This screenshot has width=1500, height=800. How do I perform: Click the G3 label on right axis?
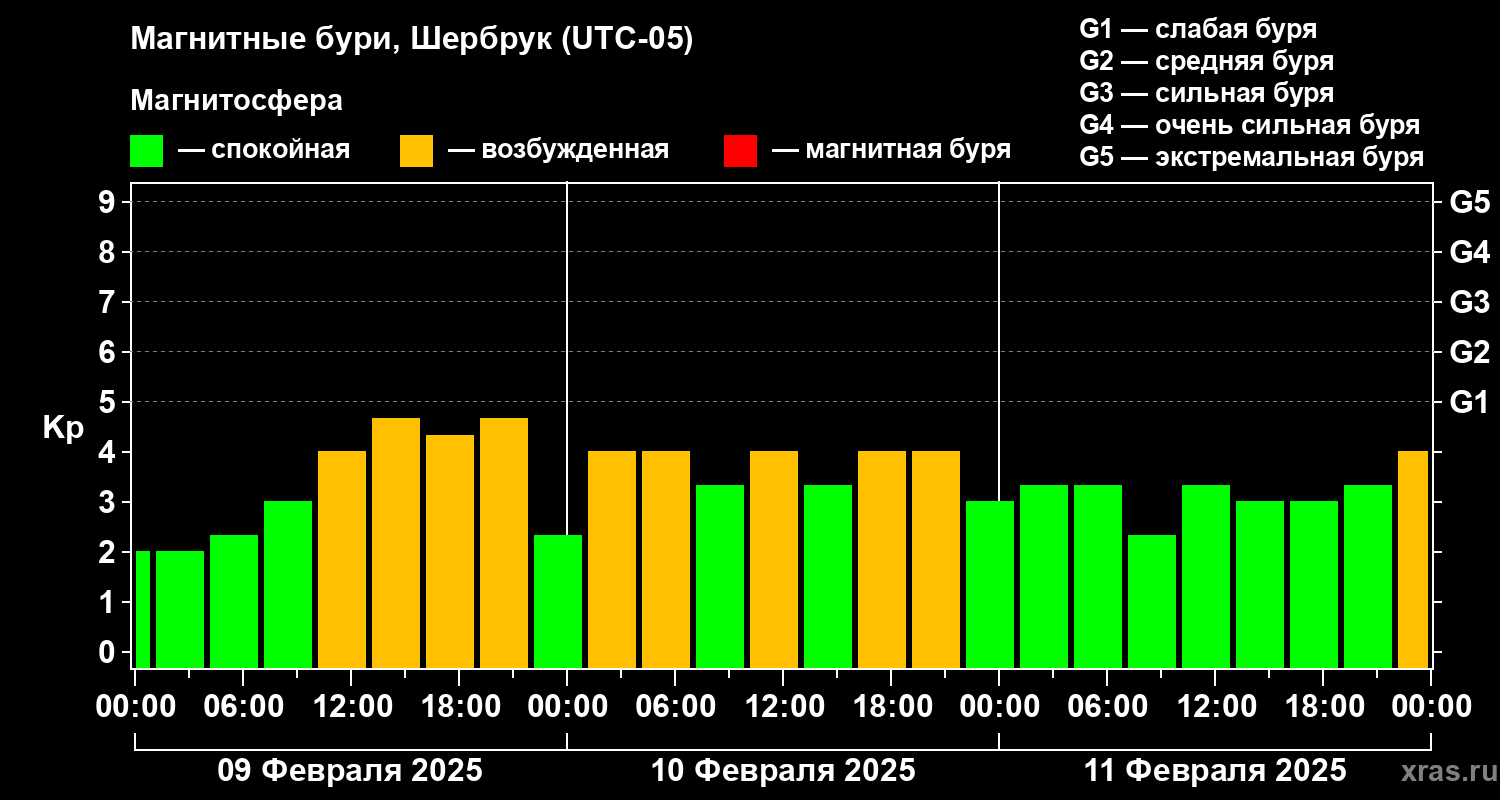pyautogui.click(x=1469, y=302)
